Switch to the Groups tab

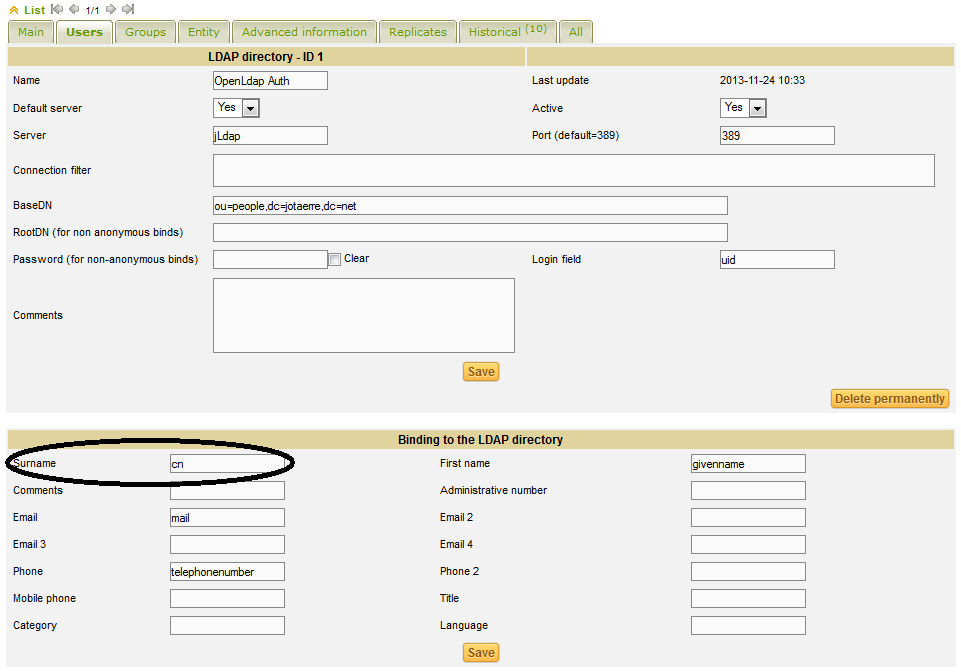(x=145, y=32)
